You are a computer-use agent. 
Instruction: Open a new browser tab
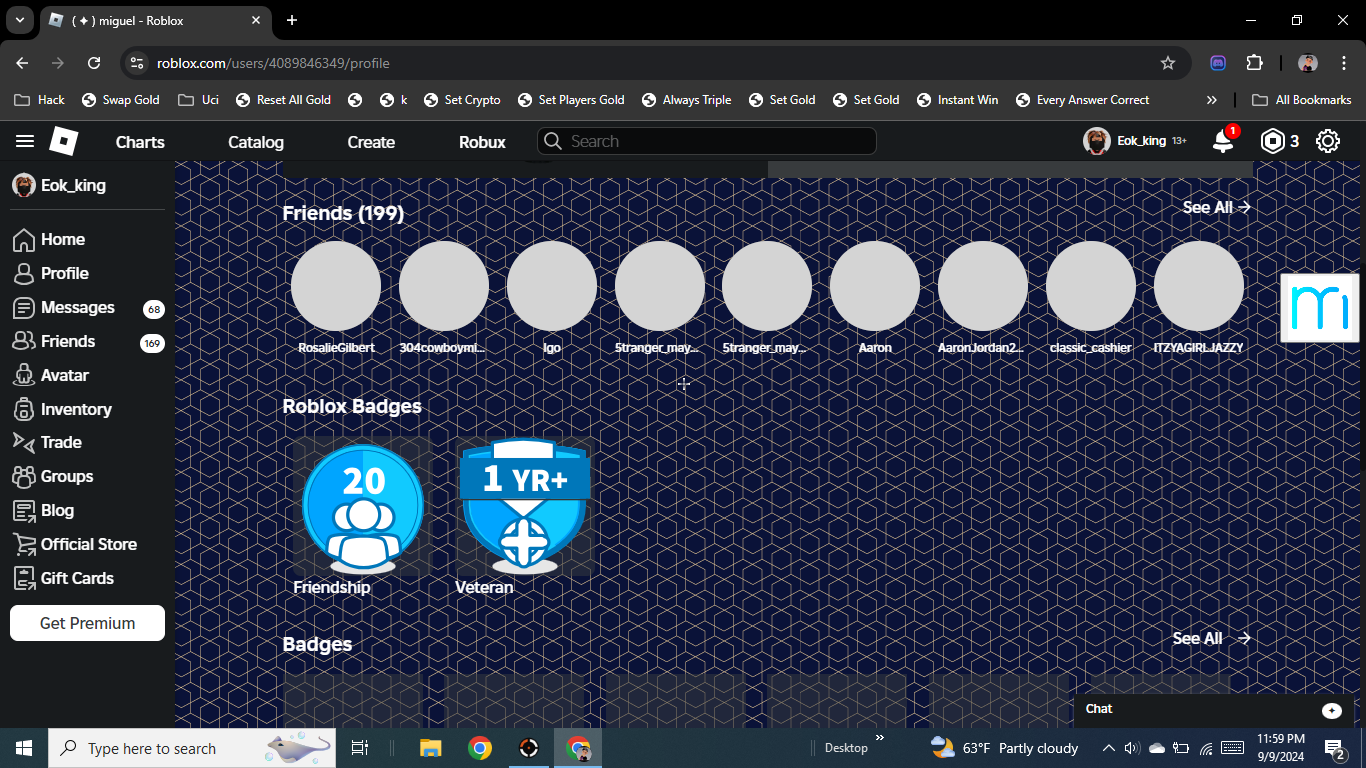pyautogui.click(x=292, y=20)
